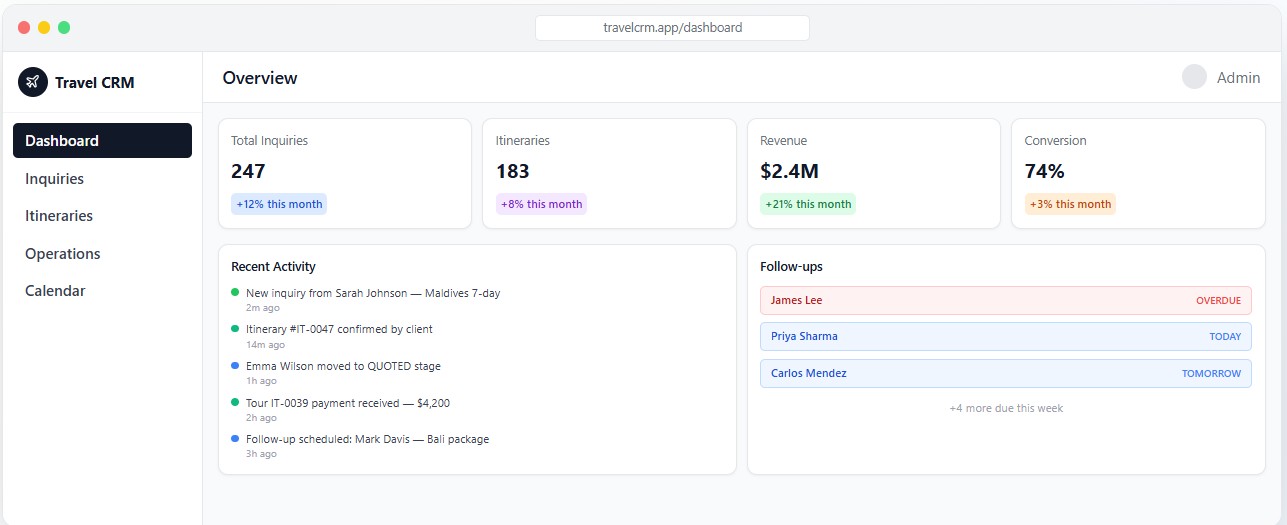Open Priya Sharma follow-up due today

point(1005,337)
